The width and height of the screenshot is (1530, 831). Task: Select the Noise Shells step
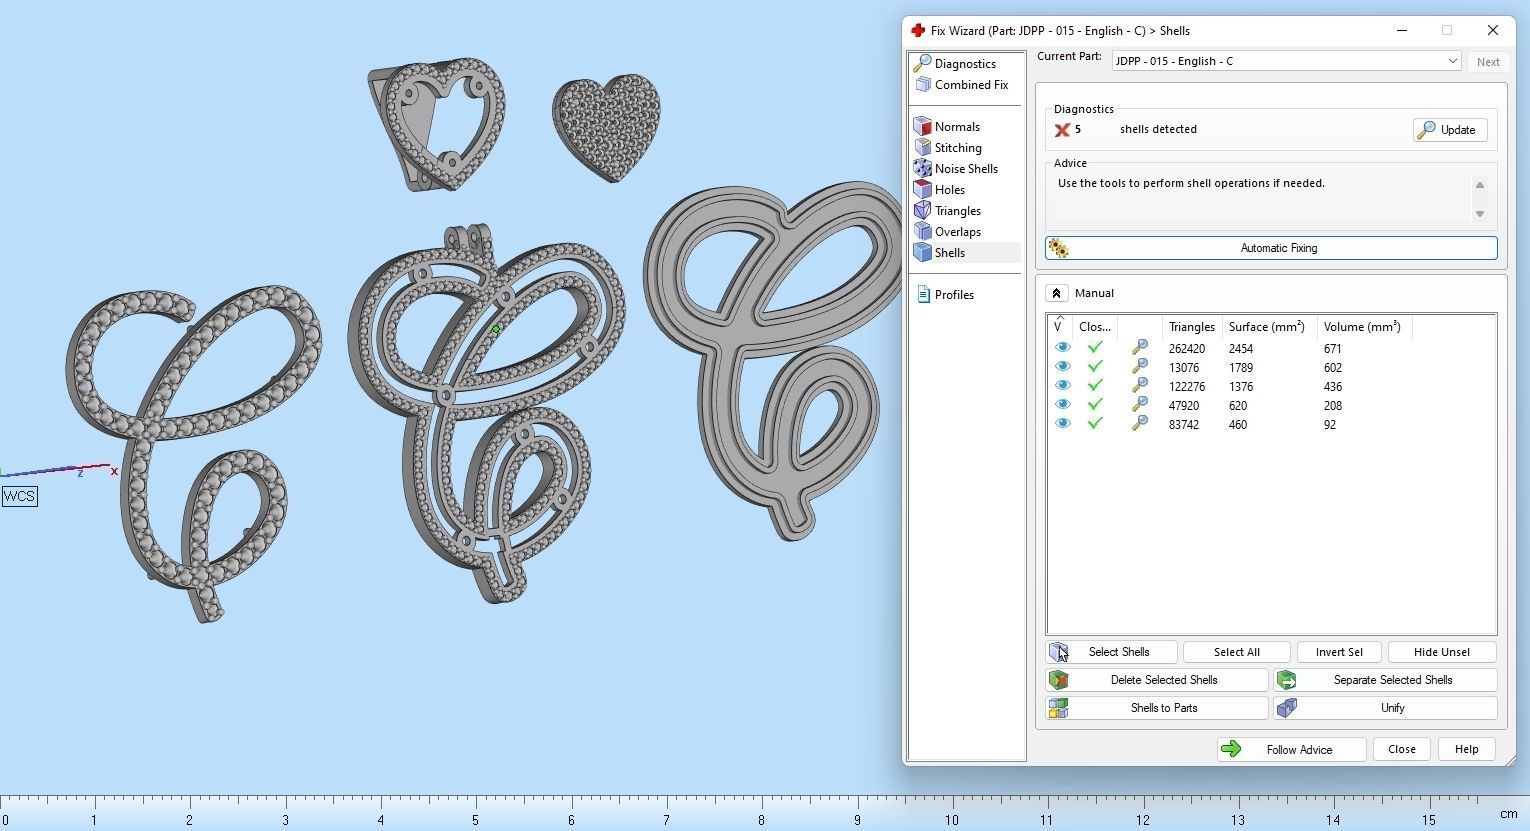966,168
